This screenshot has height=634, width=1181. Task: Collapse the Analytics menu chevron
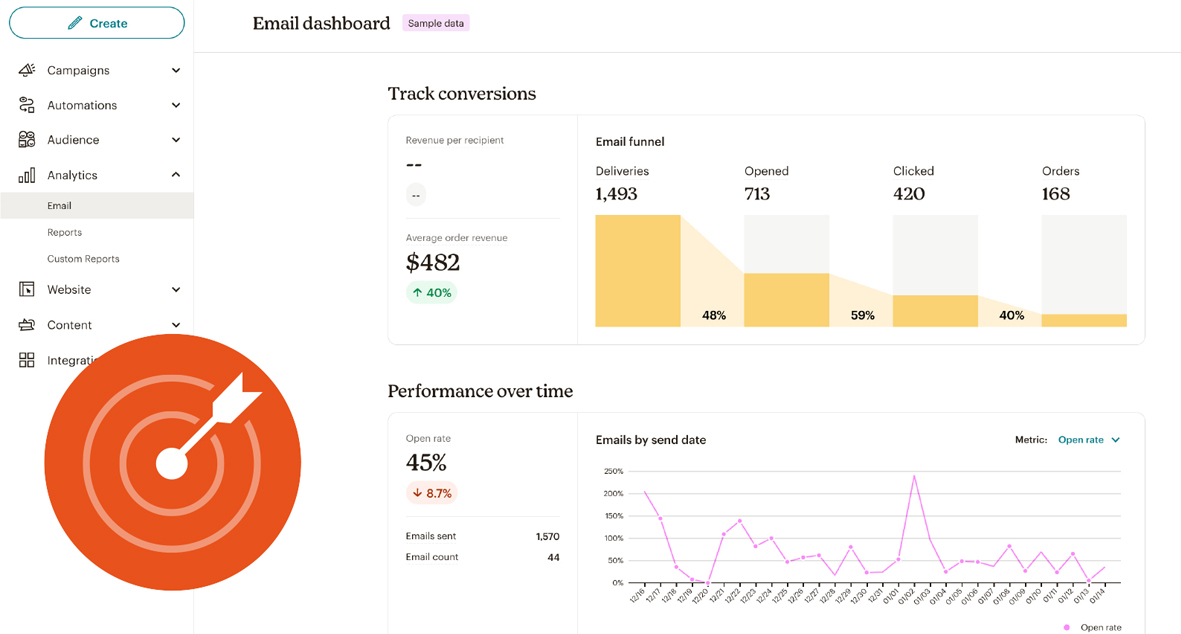pyautogui.click(x=175, y=175)
